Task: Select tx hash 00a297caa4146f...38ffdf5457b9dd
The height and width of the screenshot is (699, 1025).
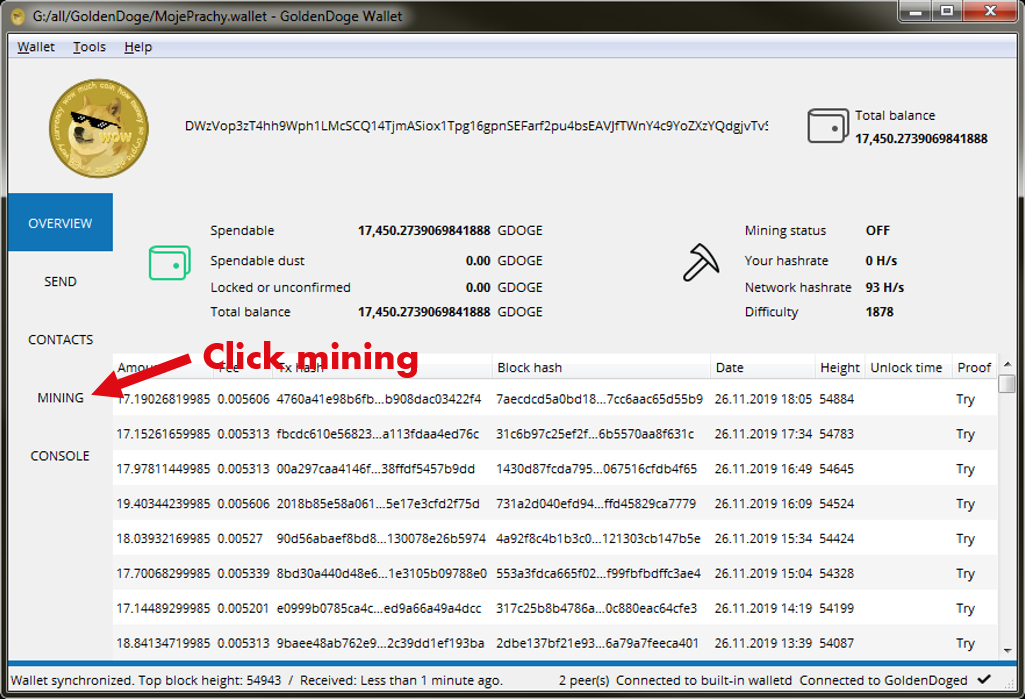Action: click(375, 469)
